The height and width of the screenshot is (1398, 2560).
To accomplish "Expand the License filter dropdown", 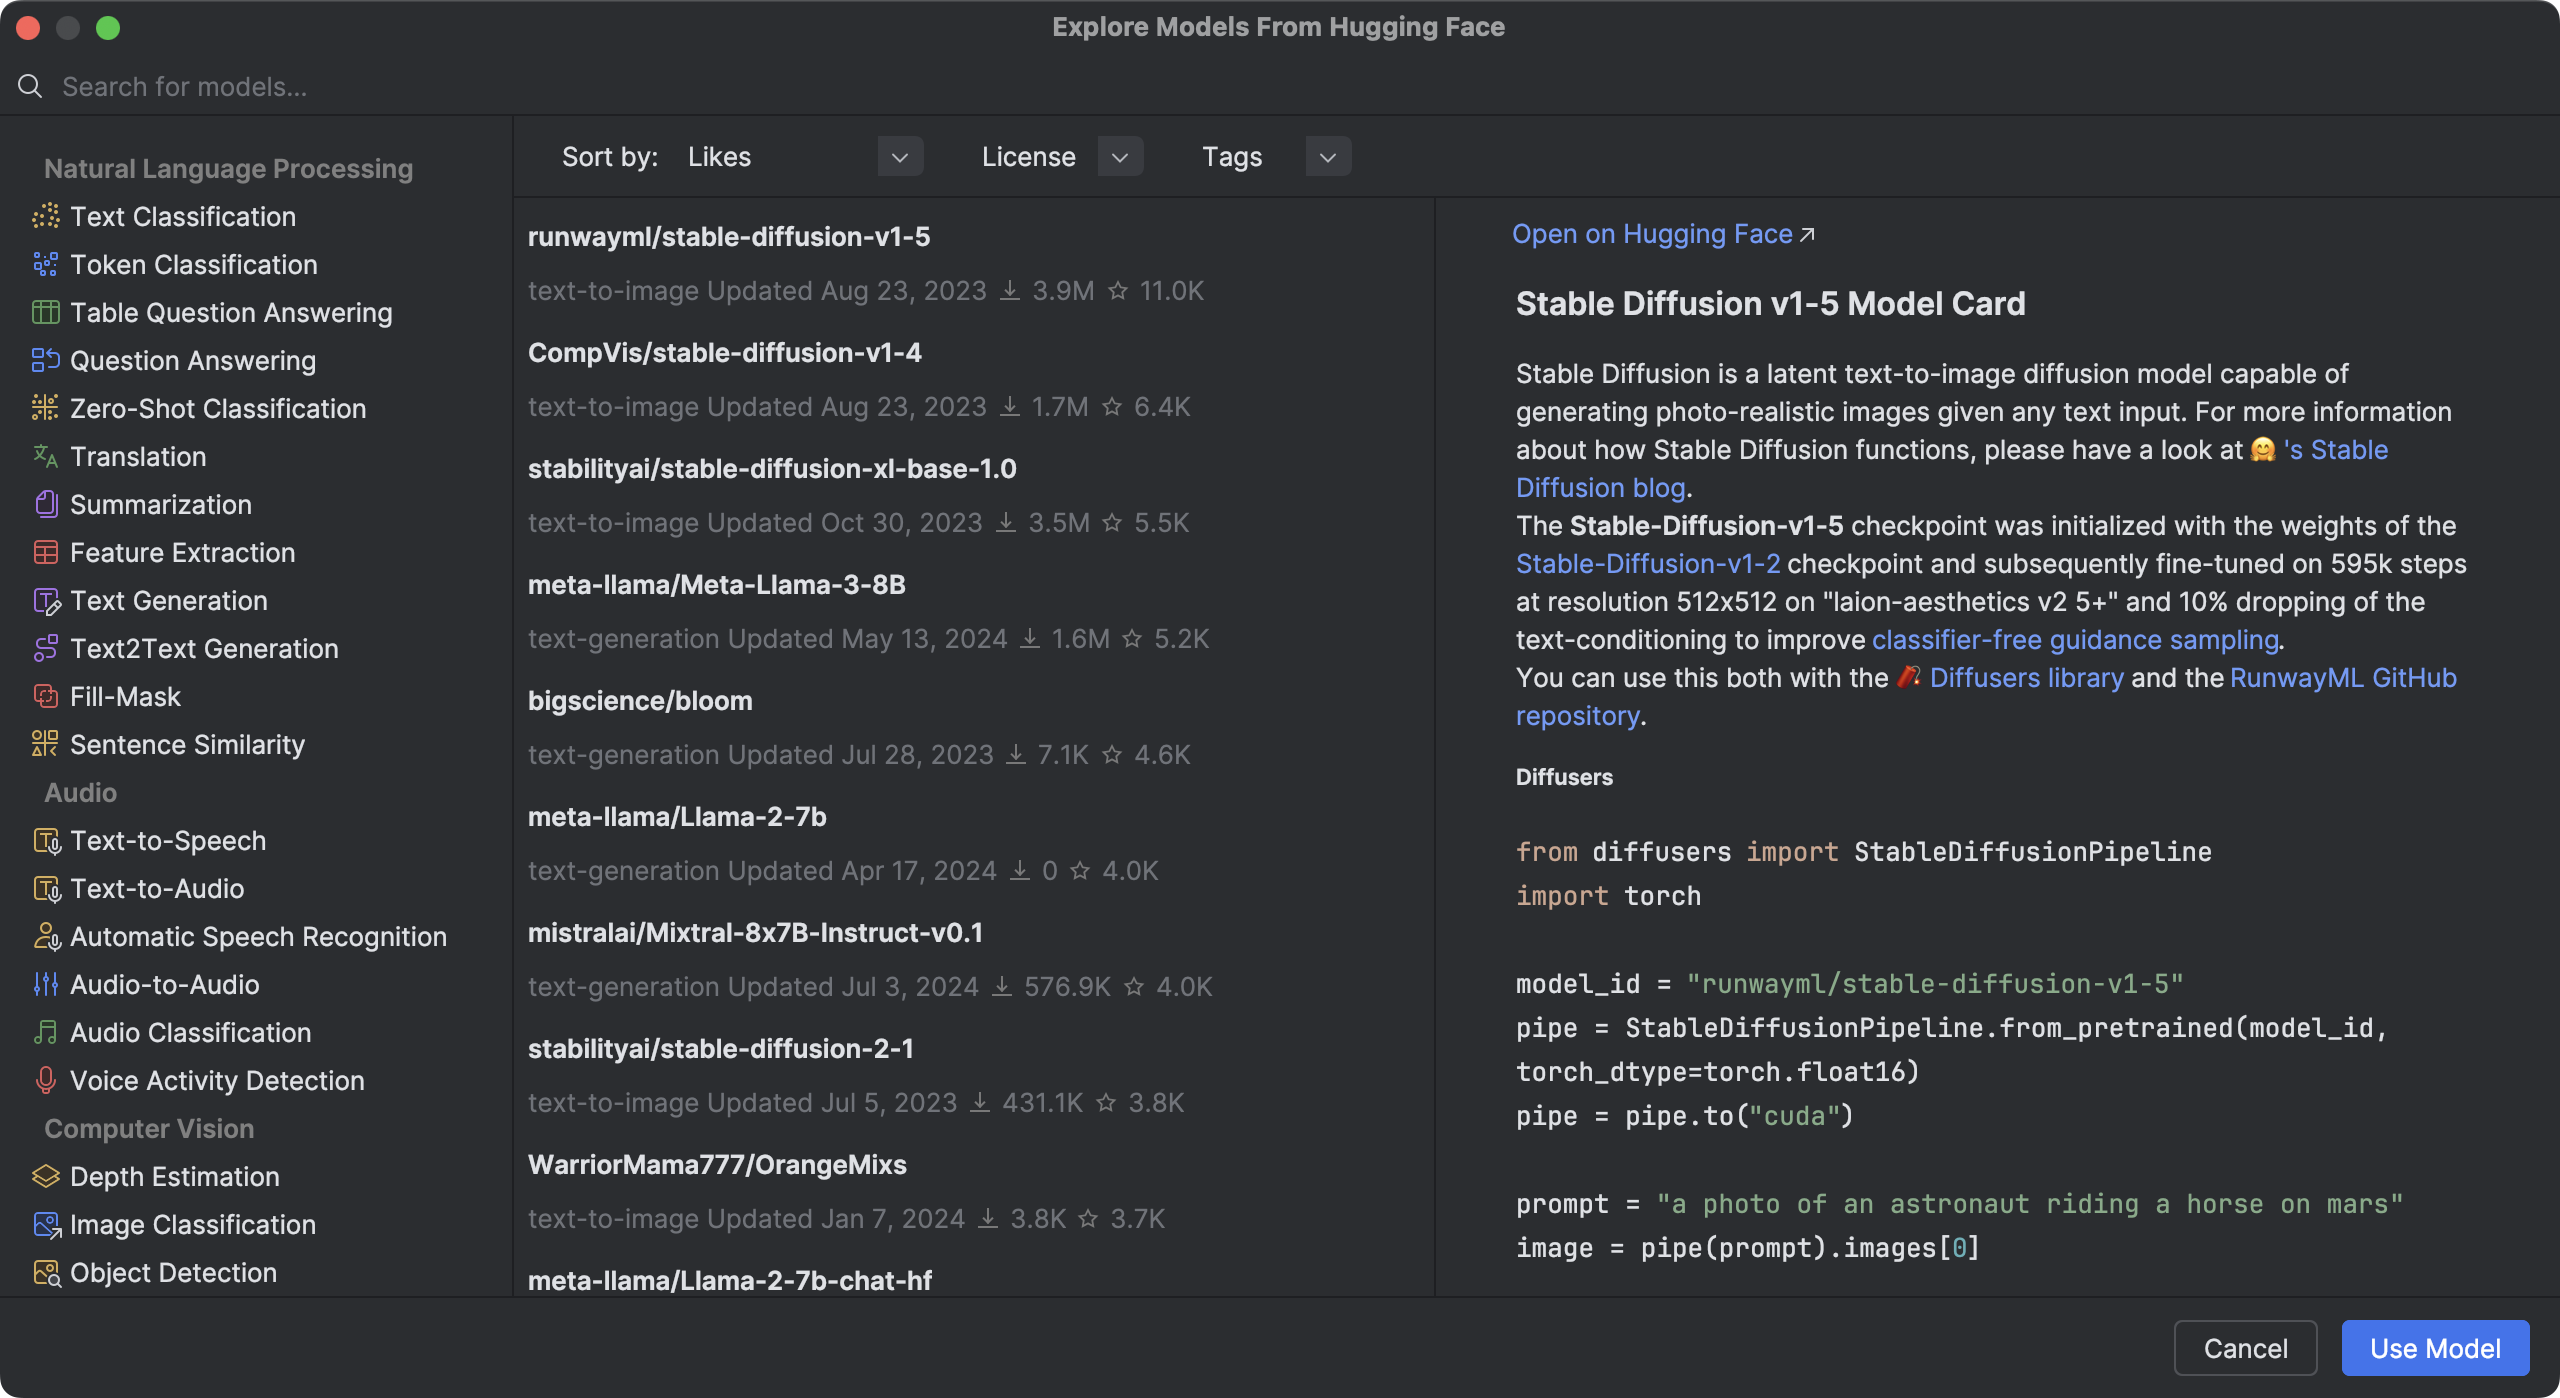I will (x=1121, y=156).
